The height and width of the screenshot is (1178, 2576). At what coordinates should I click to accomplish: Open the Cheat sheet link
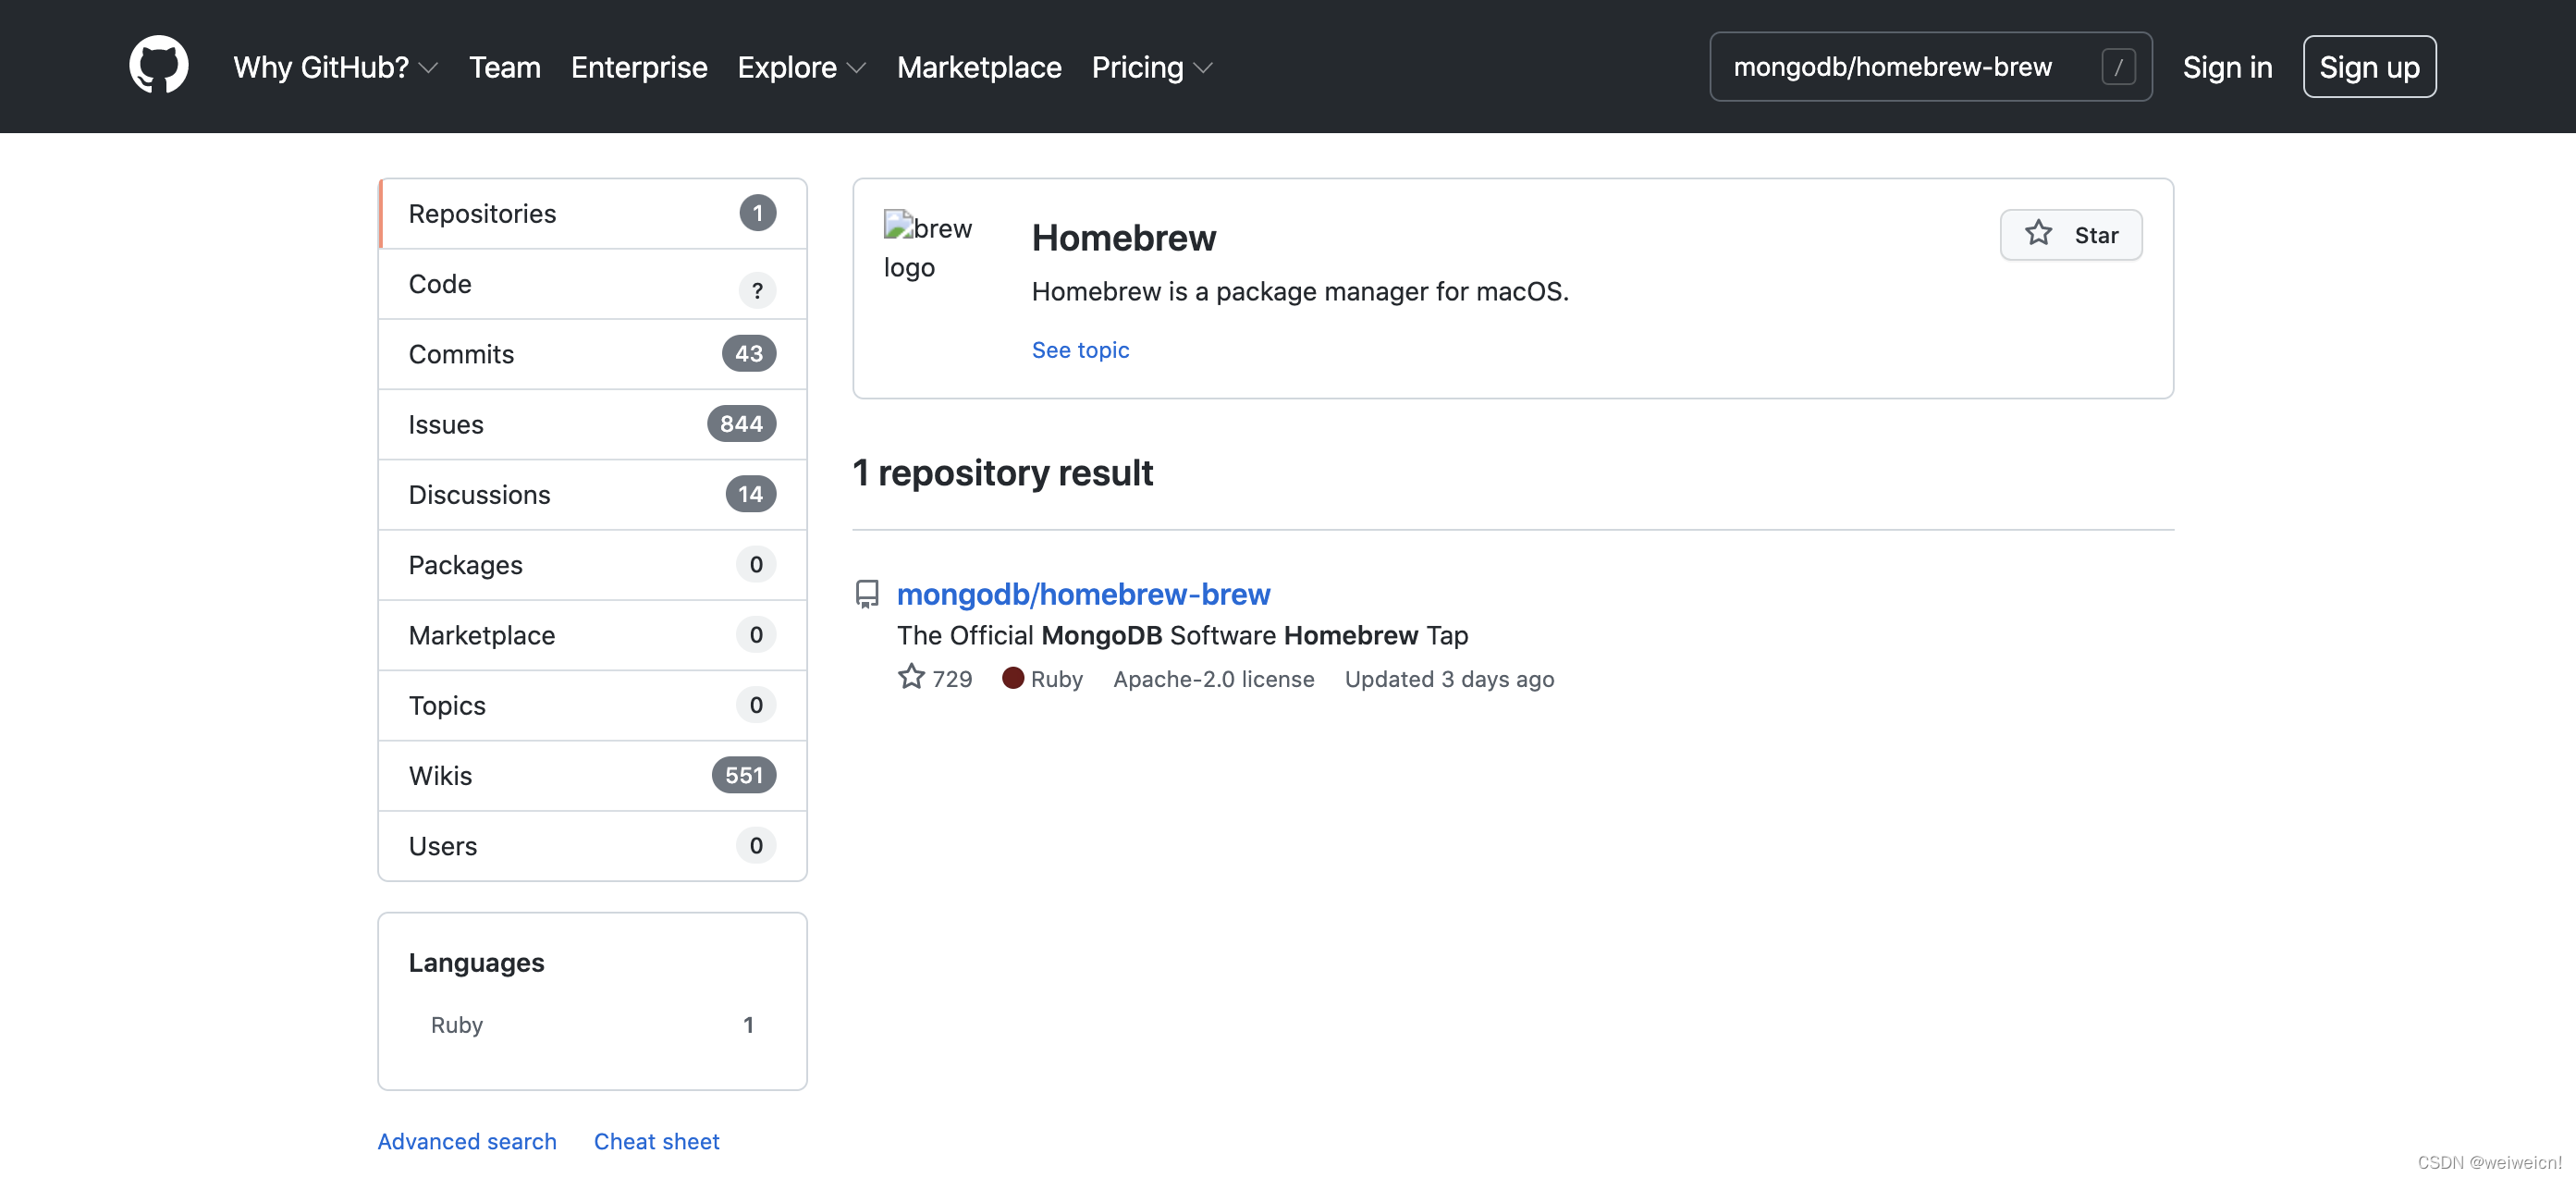click(x=656, y=1141)
